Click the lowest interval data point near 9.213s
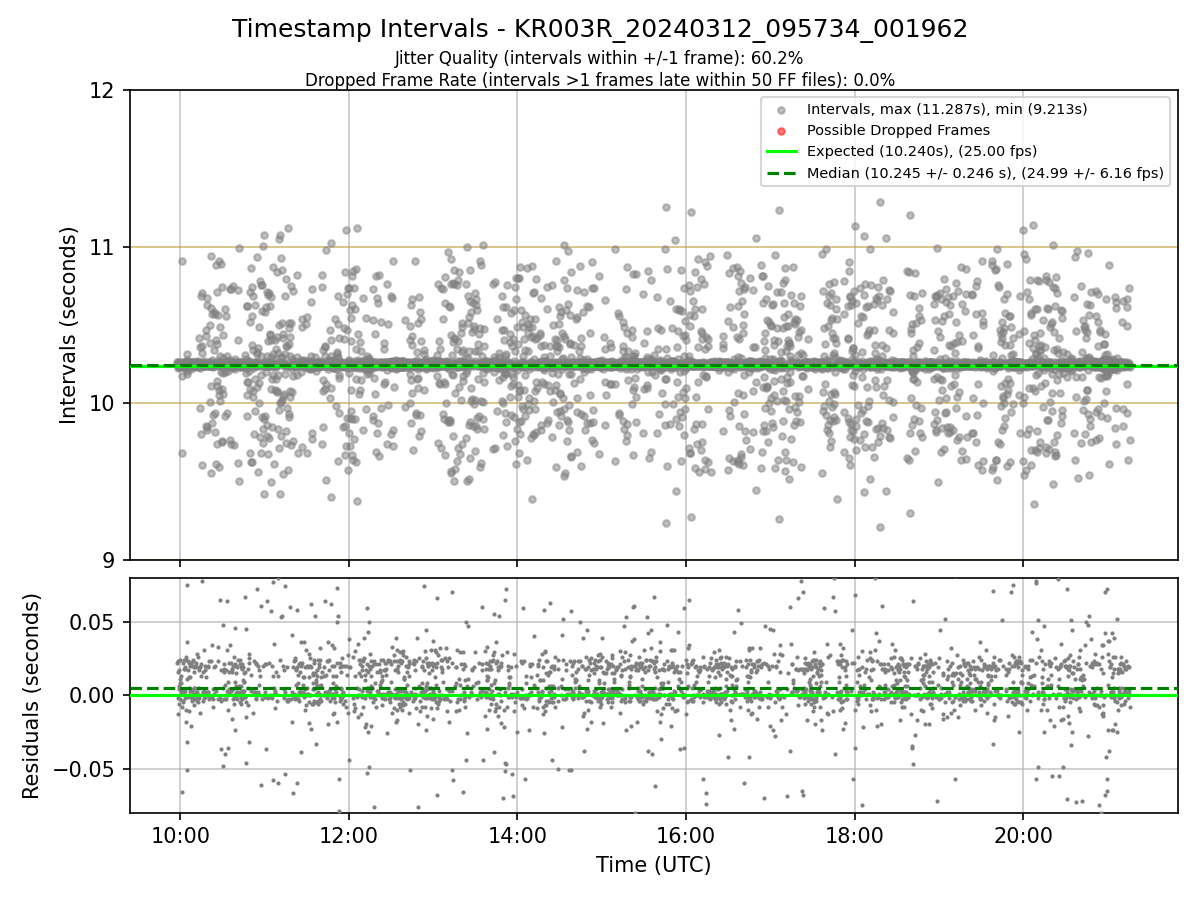 click(880, 527)
